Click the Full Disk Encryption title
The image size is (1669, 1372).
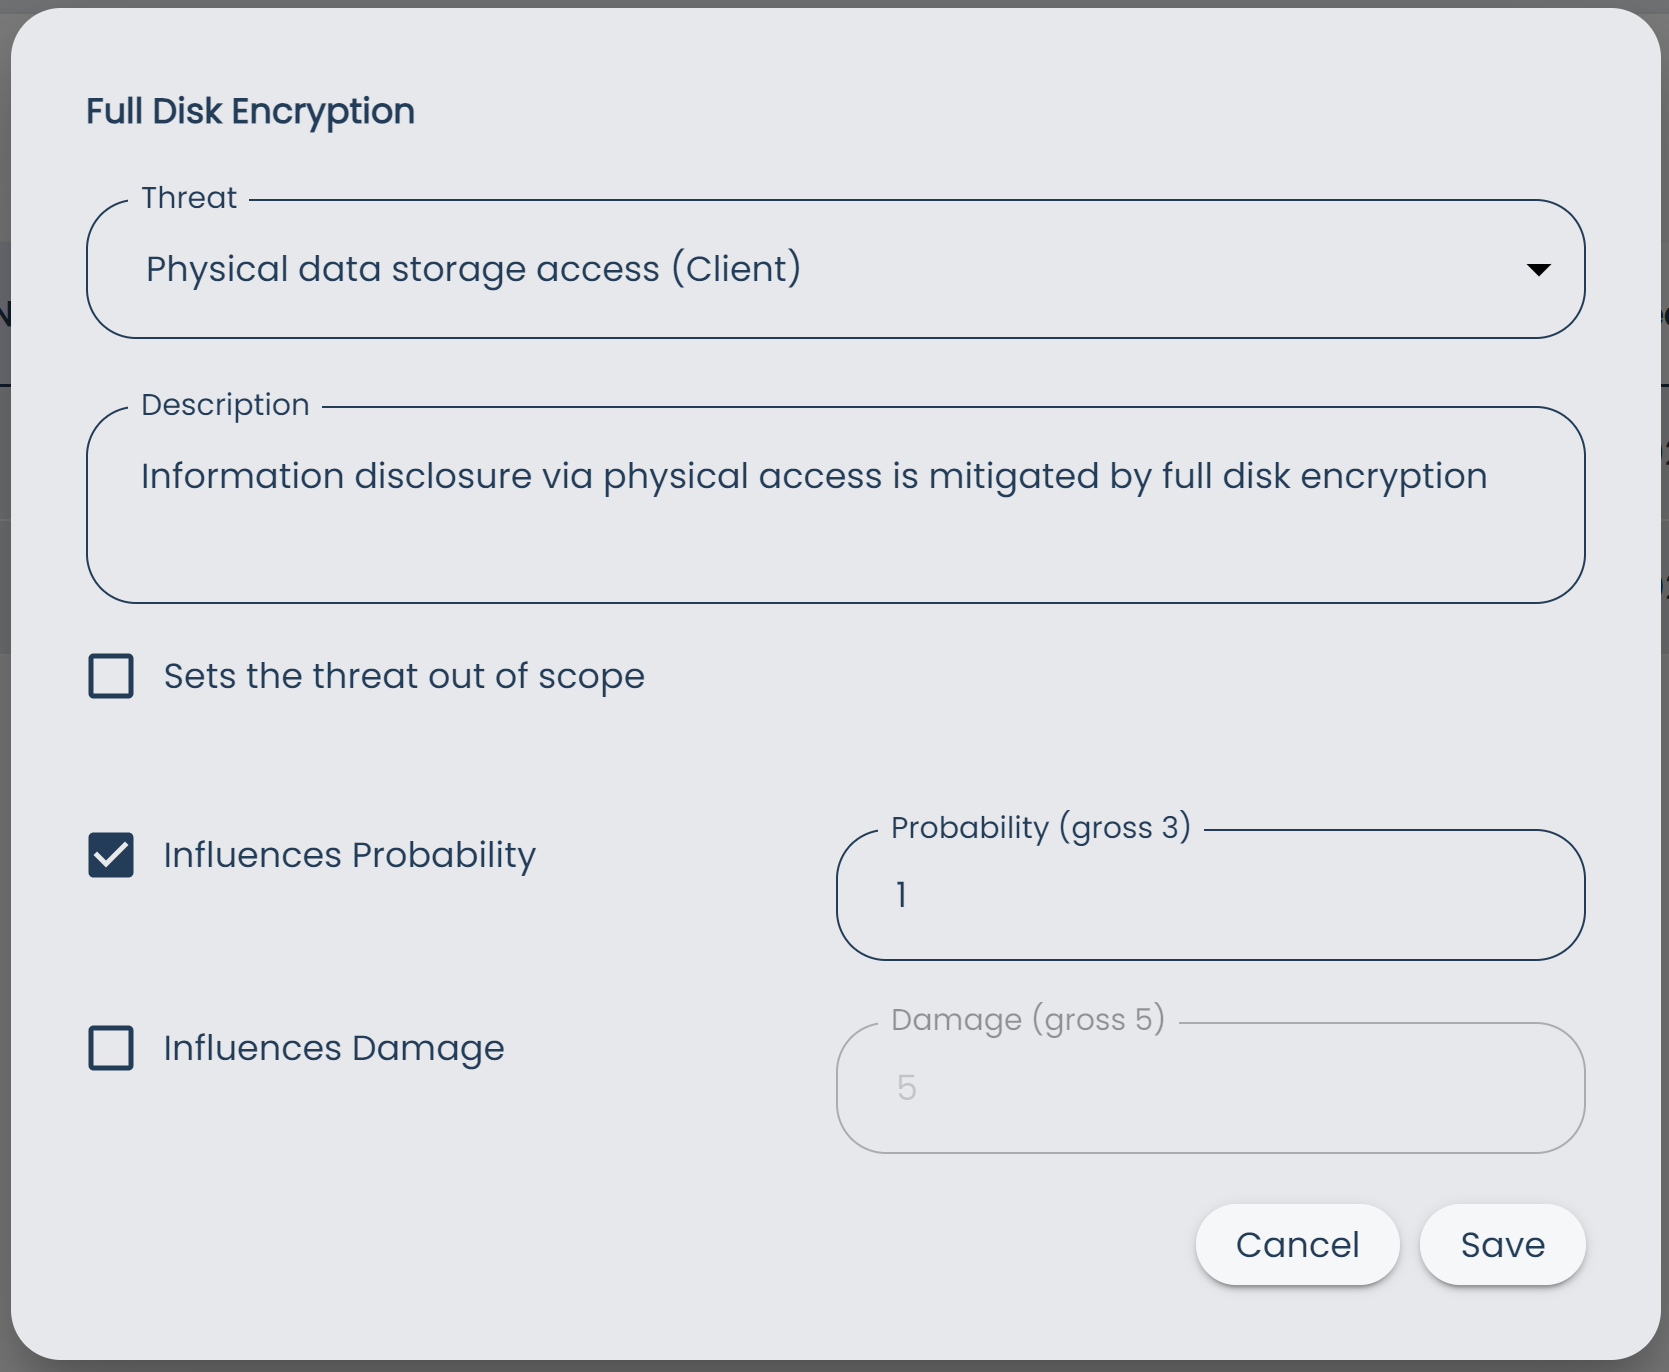250,110
